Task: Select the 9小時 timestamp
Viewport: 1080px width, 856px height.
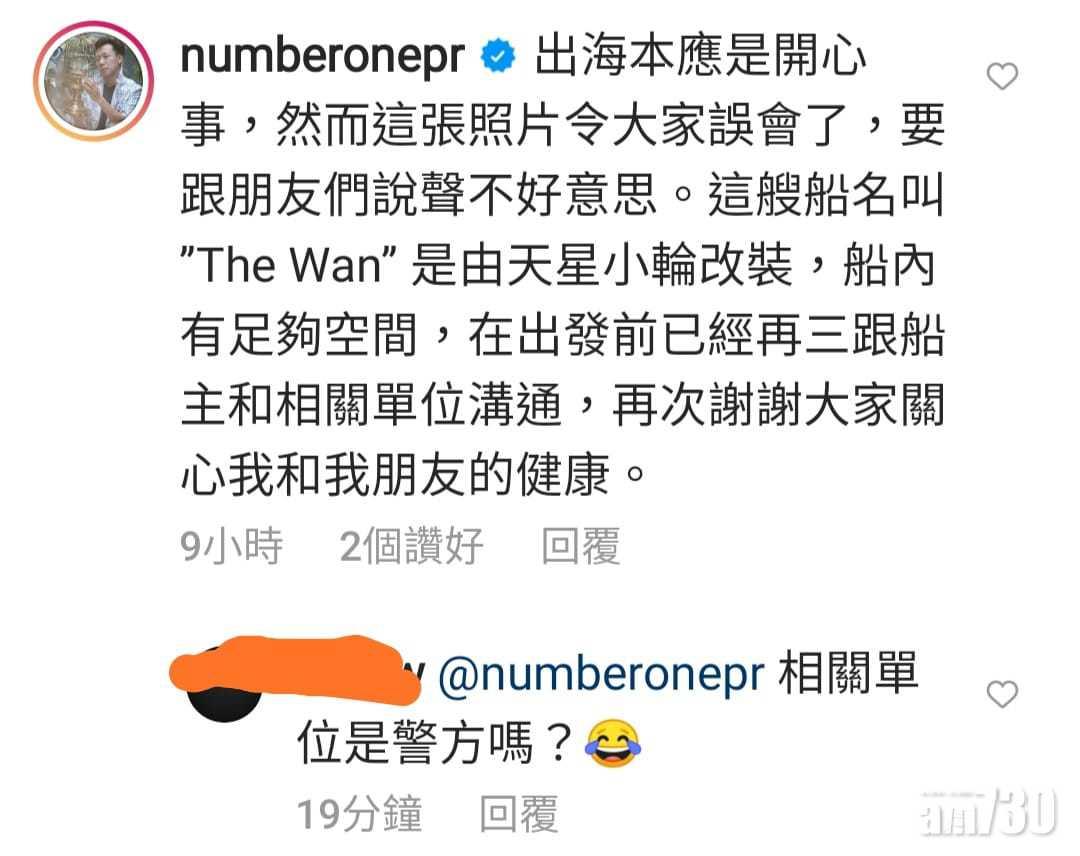Action: tap(231, 546)
